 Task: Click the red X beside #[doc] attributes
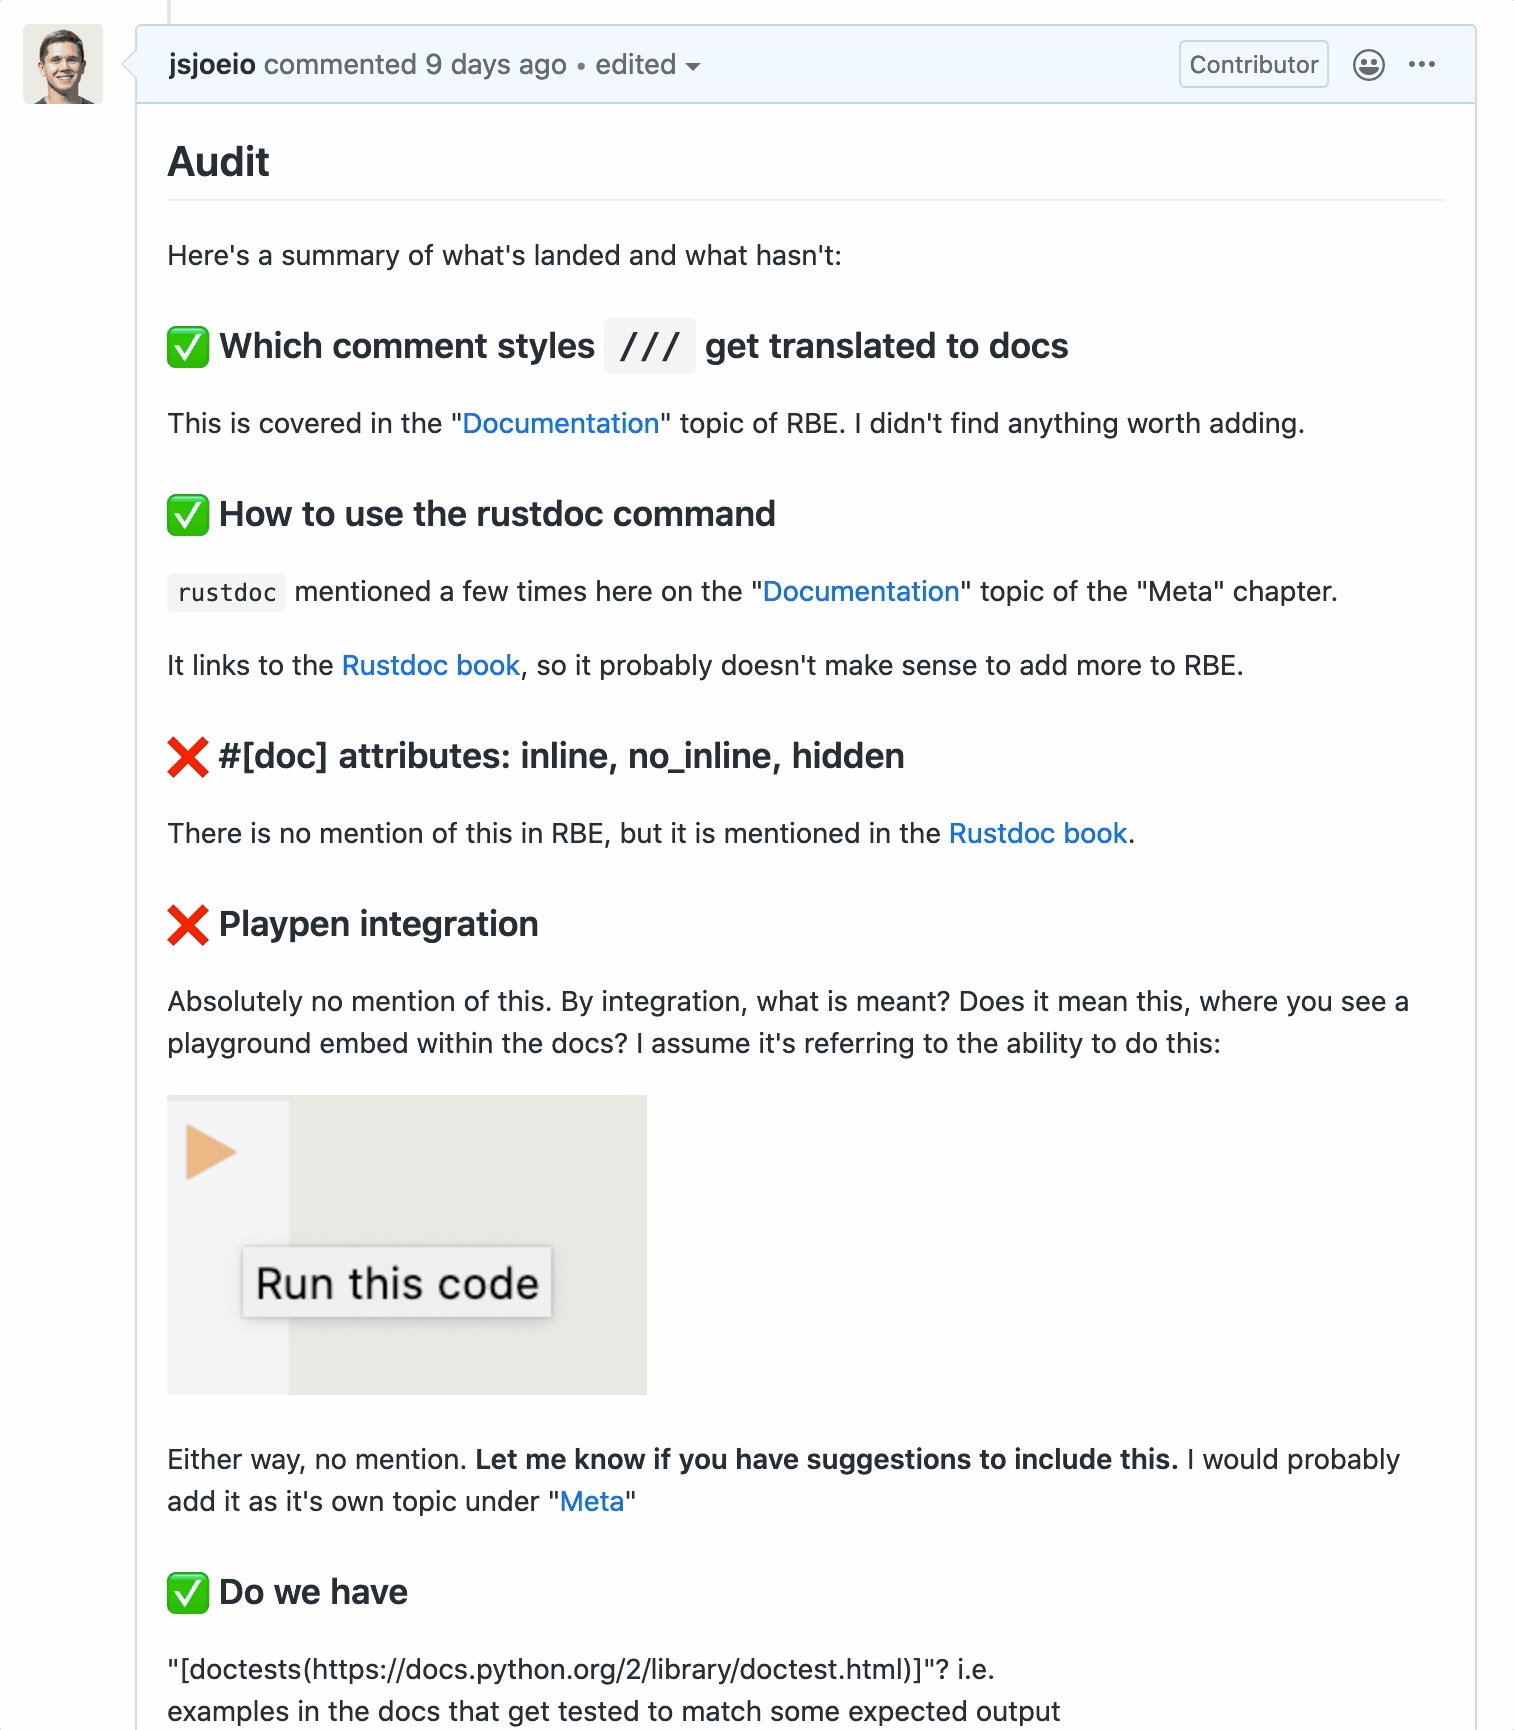click(188, 757)
